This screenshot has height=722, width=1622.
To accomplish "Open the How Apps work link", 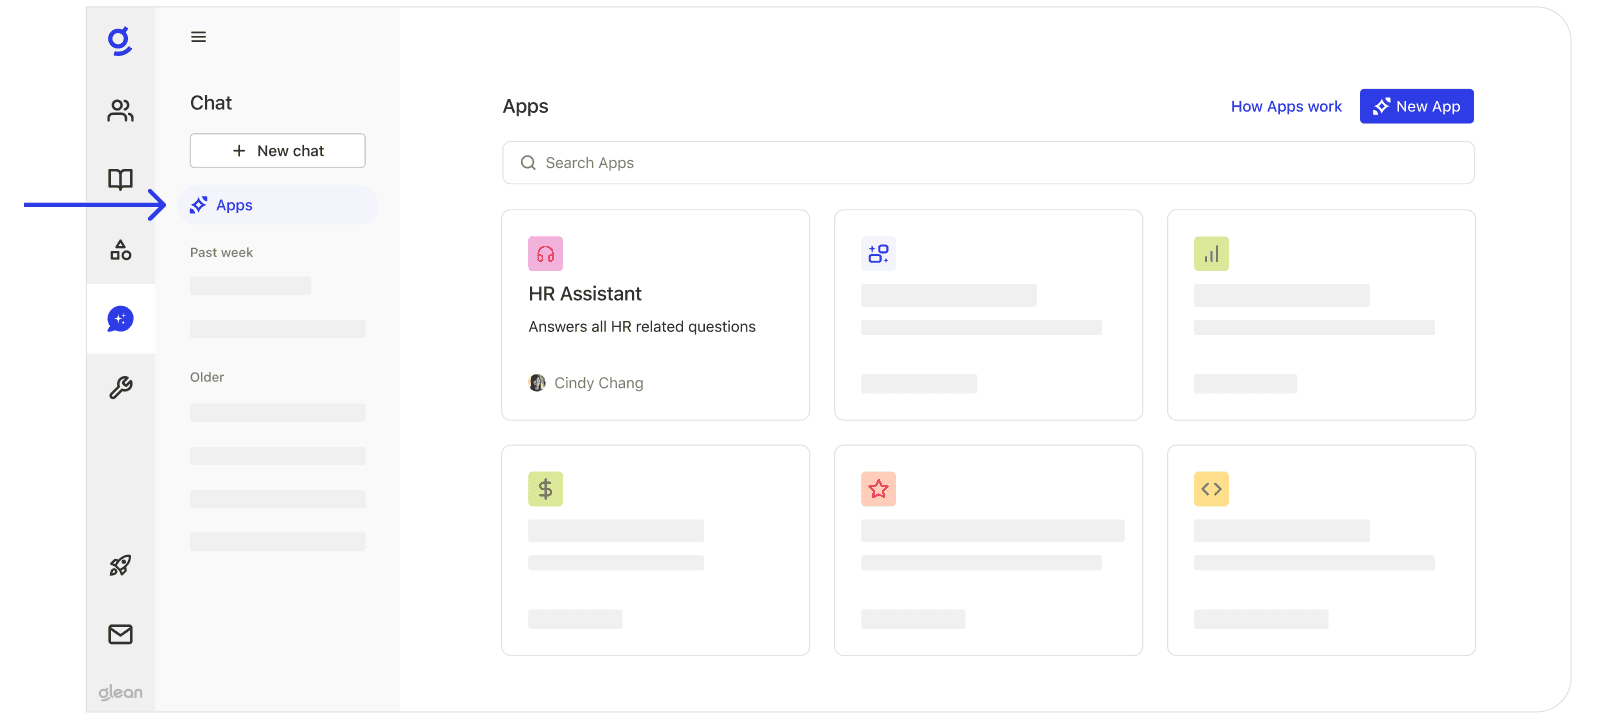I will coord(1286,106).
